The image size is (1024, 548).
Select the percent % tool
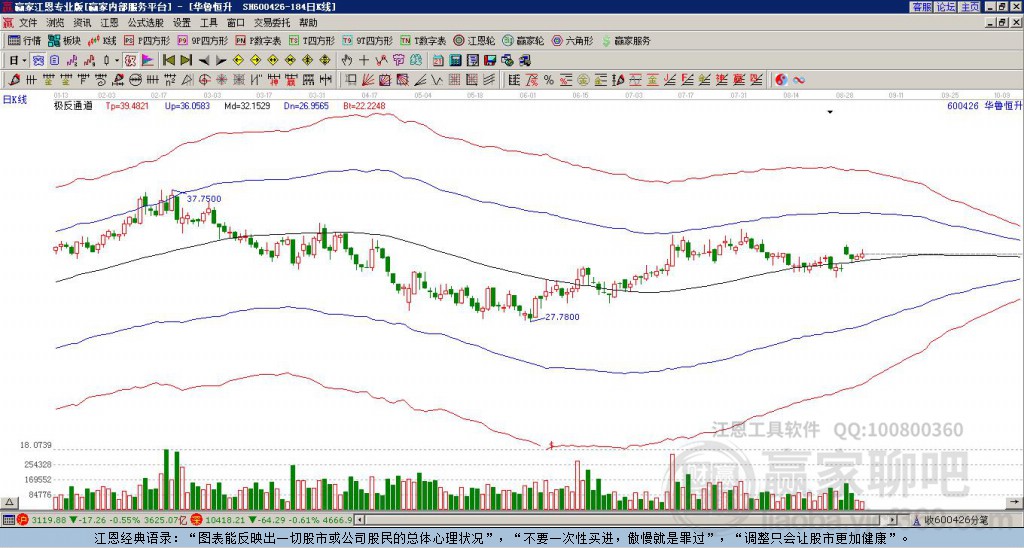[x=549, y=80]
